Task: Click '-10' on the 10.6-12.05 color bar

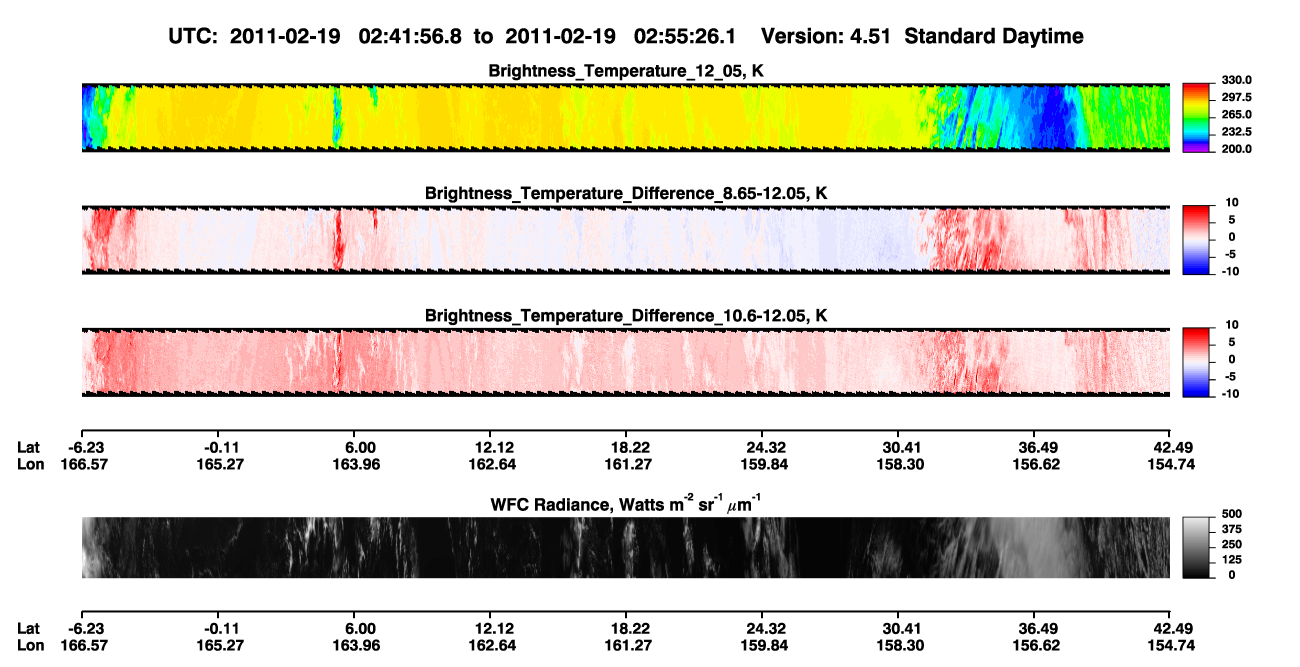Action: 1229,394
